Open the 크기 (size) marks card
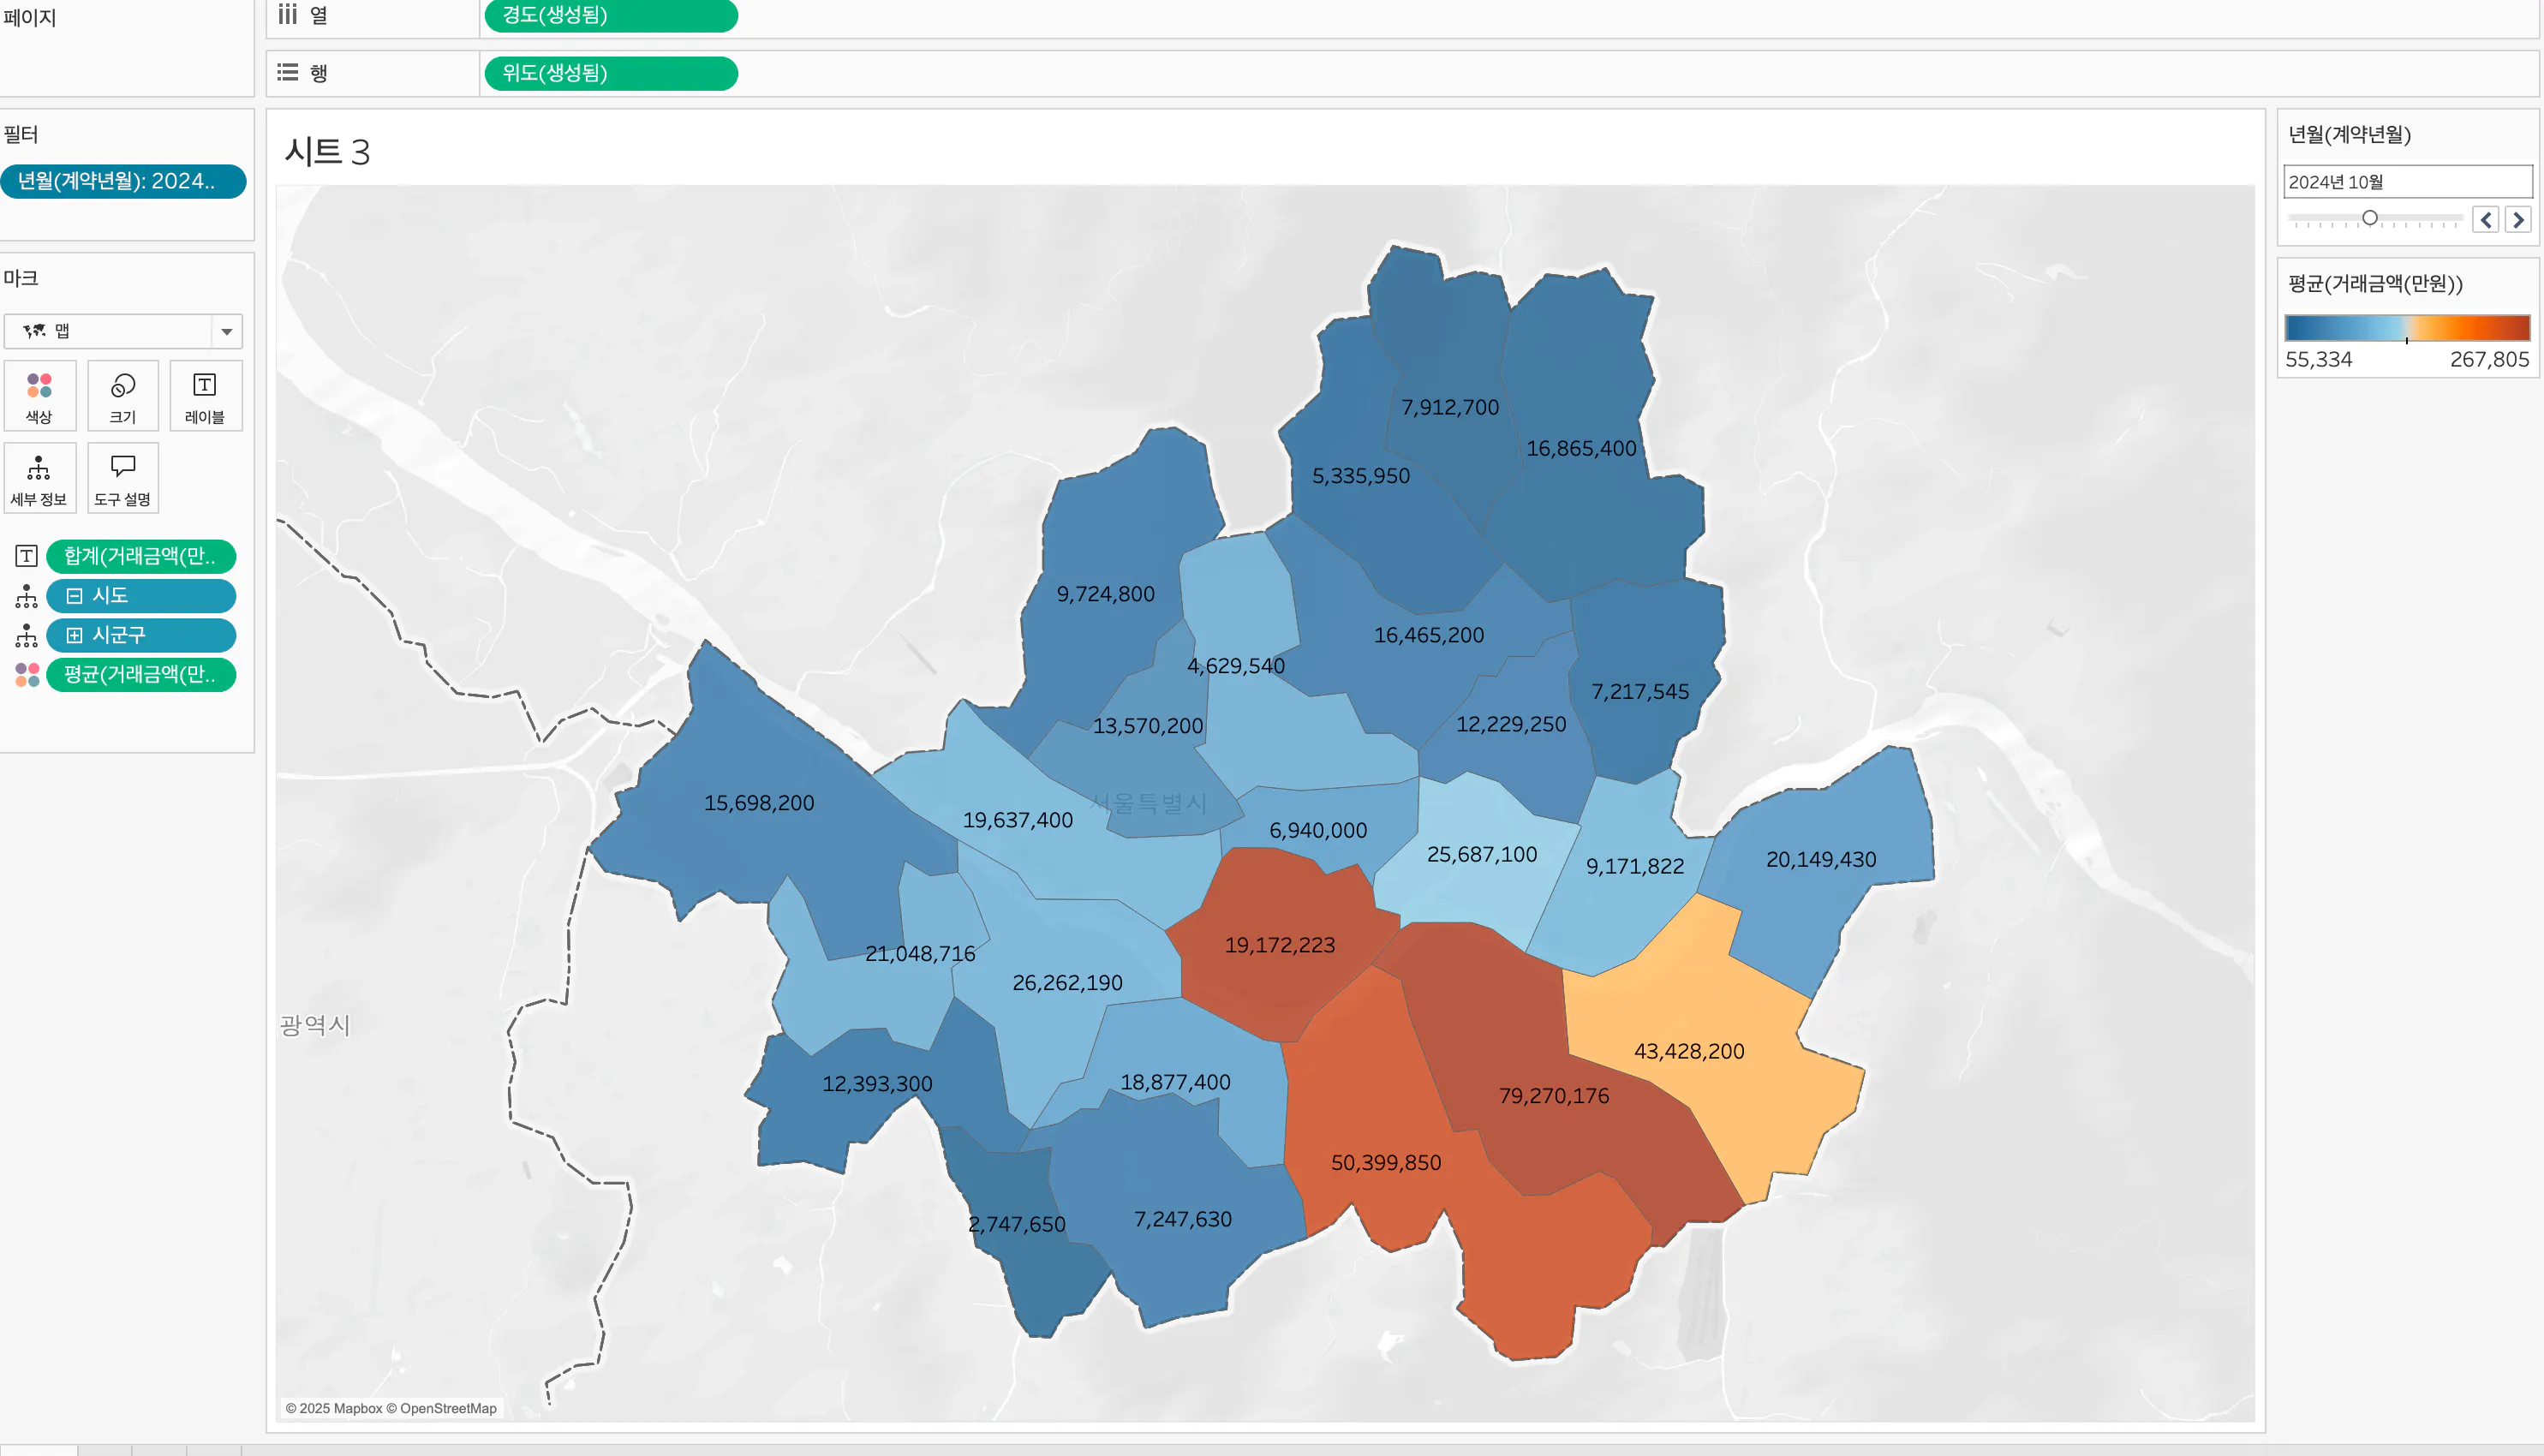 (123, 396)
